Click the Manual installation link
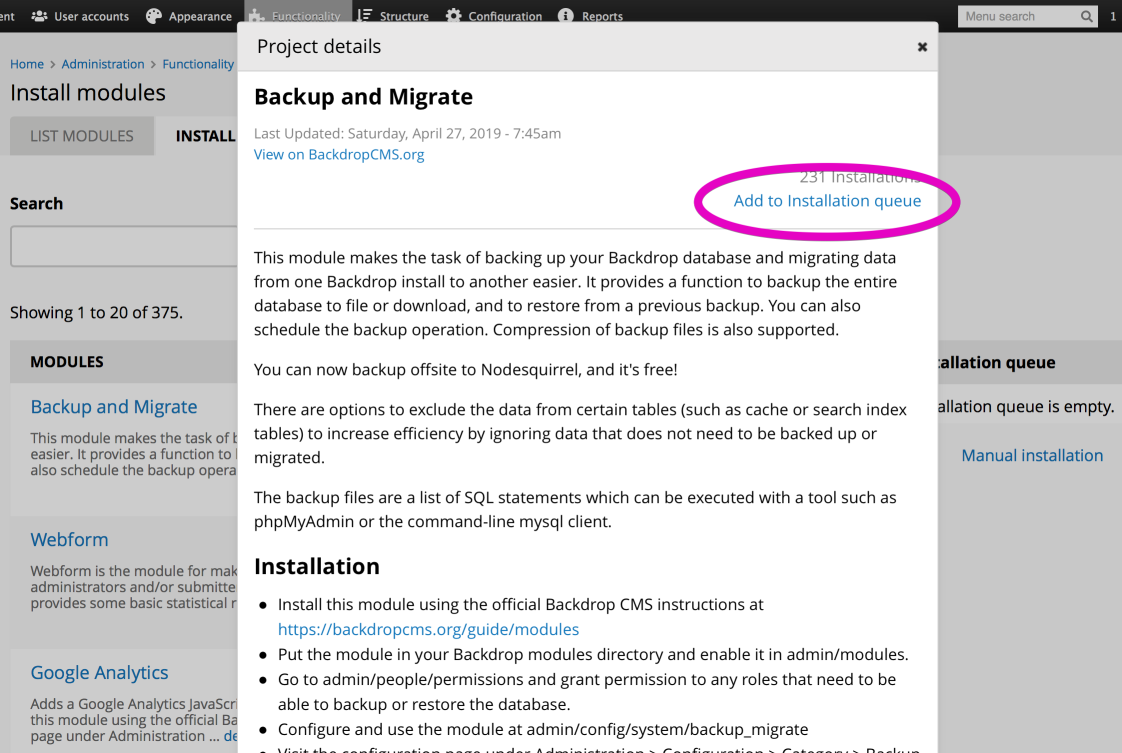This screenshot has height=753, width=1122. coord(1032,455)
